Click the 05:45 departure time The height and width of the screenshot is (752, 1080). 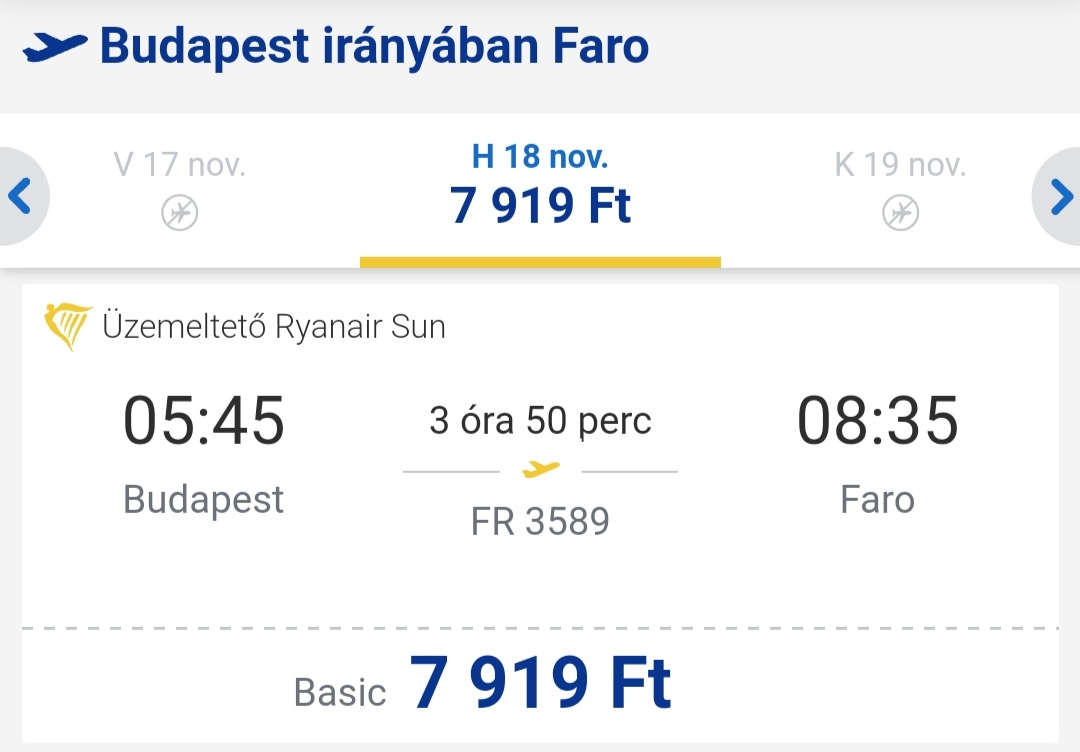[204, 420]
